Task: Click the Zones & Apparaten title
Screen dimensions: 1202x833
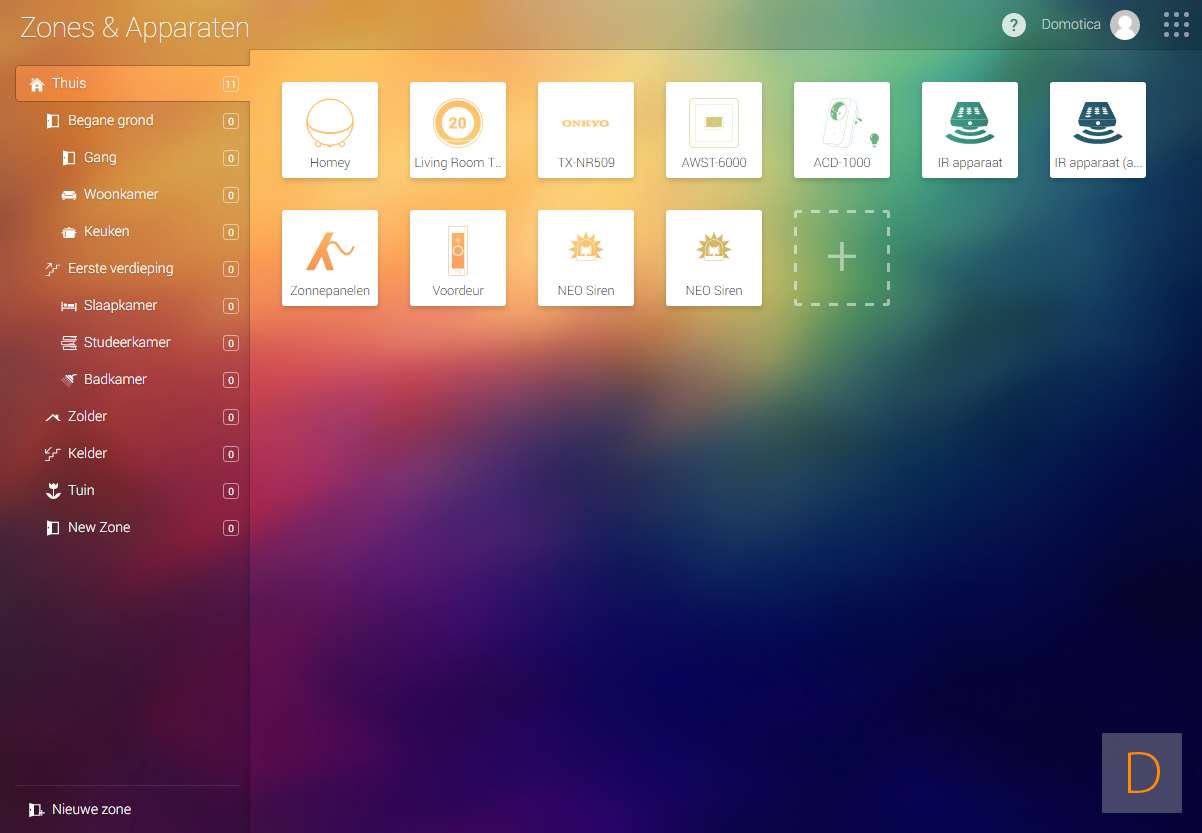Action: (135, 27)
